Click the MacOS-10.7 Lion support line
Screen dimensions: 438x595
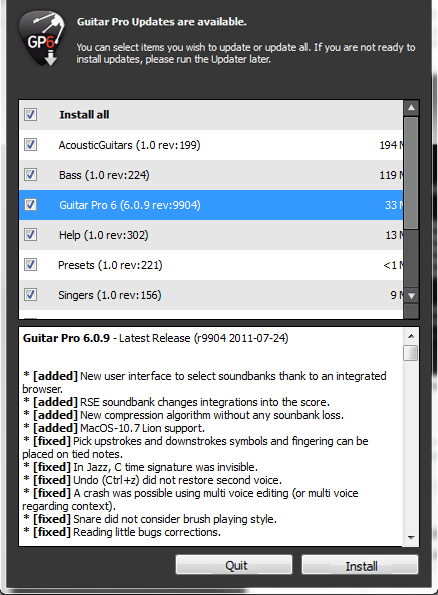tap(114, 428)
